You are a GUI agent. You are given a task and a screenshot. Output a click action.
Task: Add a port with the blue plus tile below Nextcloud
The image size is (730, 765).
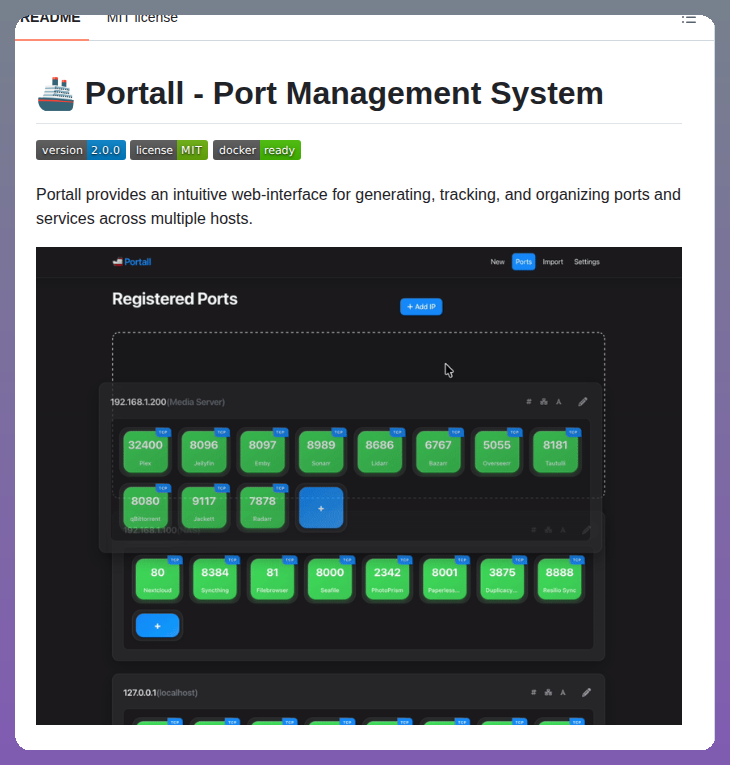[158, 625]
